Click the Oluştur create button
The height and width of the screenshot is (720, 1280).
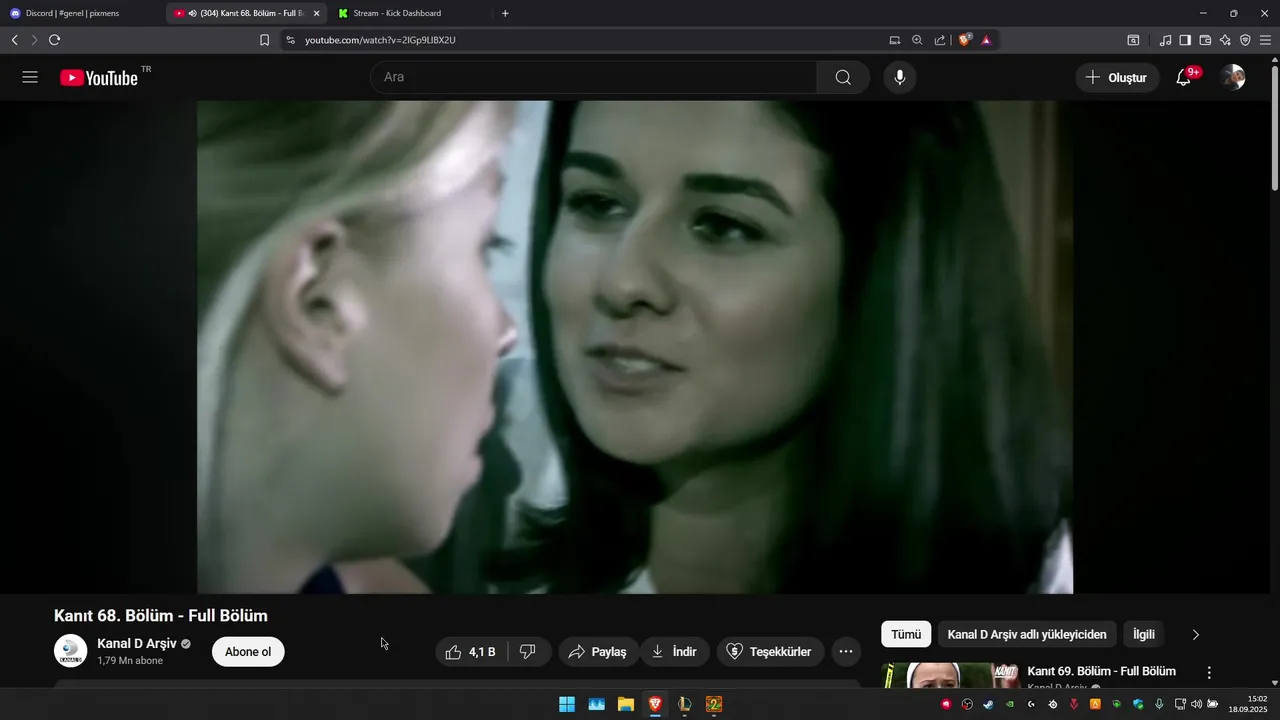point(1117,77)
